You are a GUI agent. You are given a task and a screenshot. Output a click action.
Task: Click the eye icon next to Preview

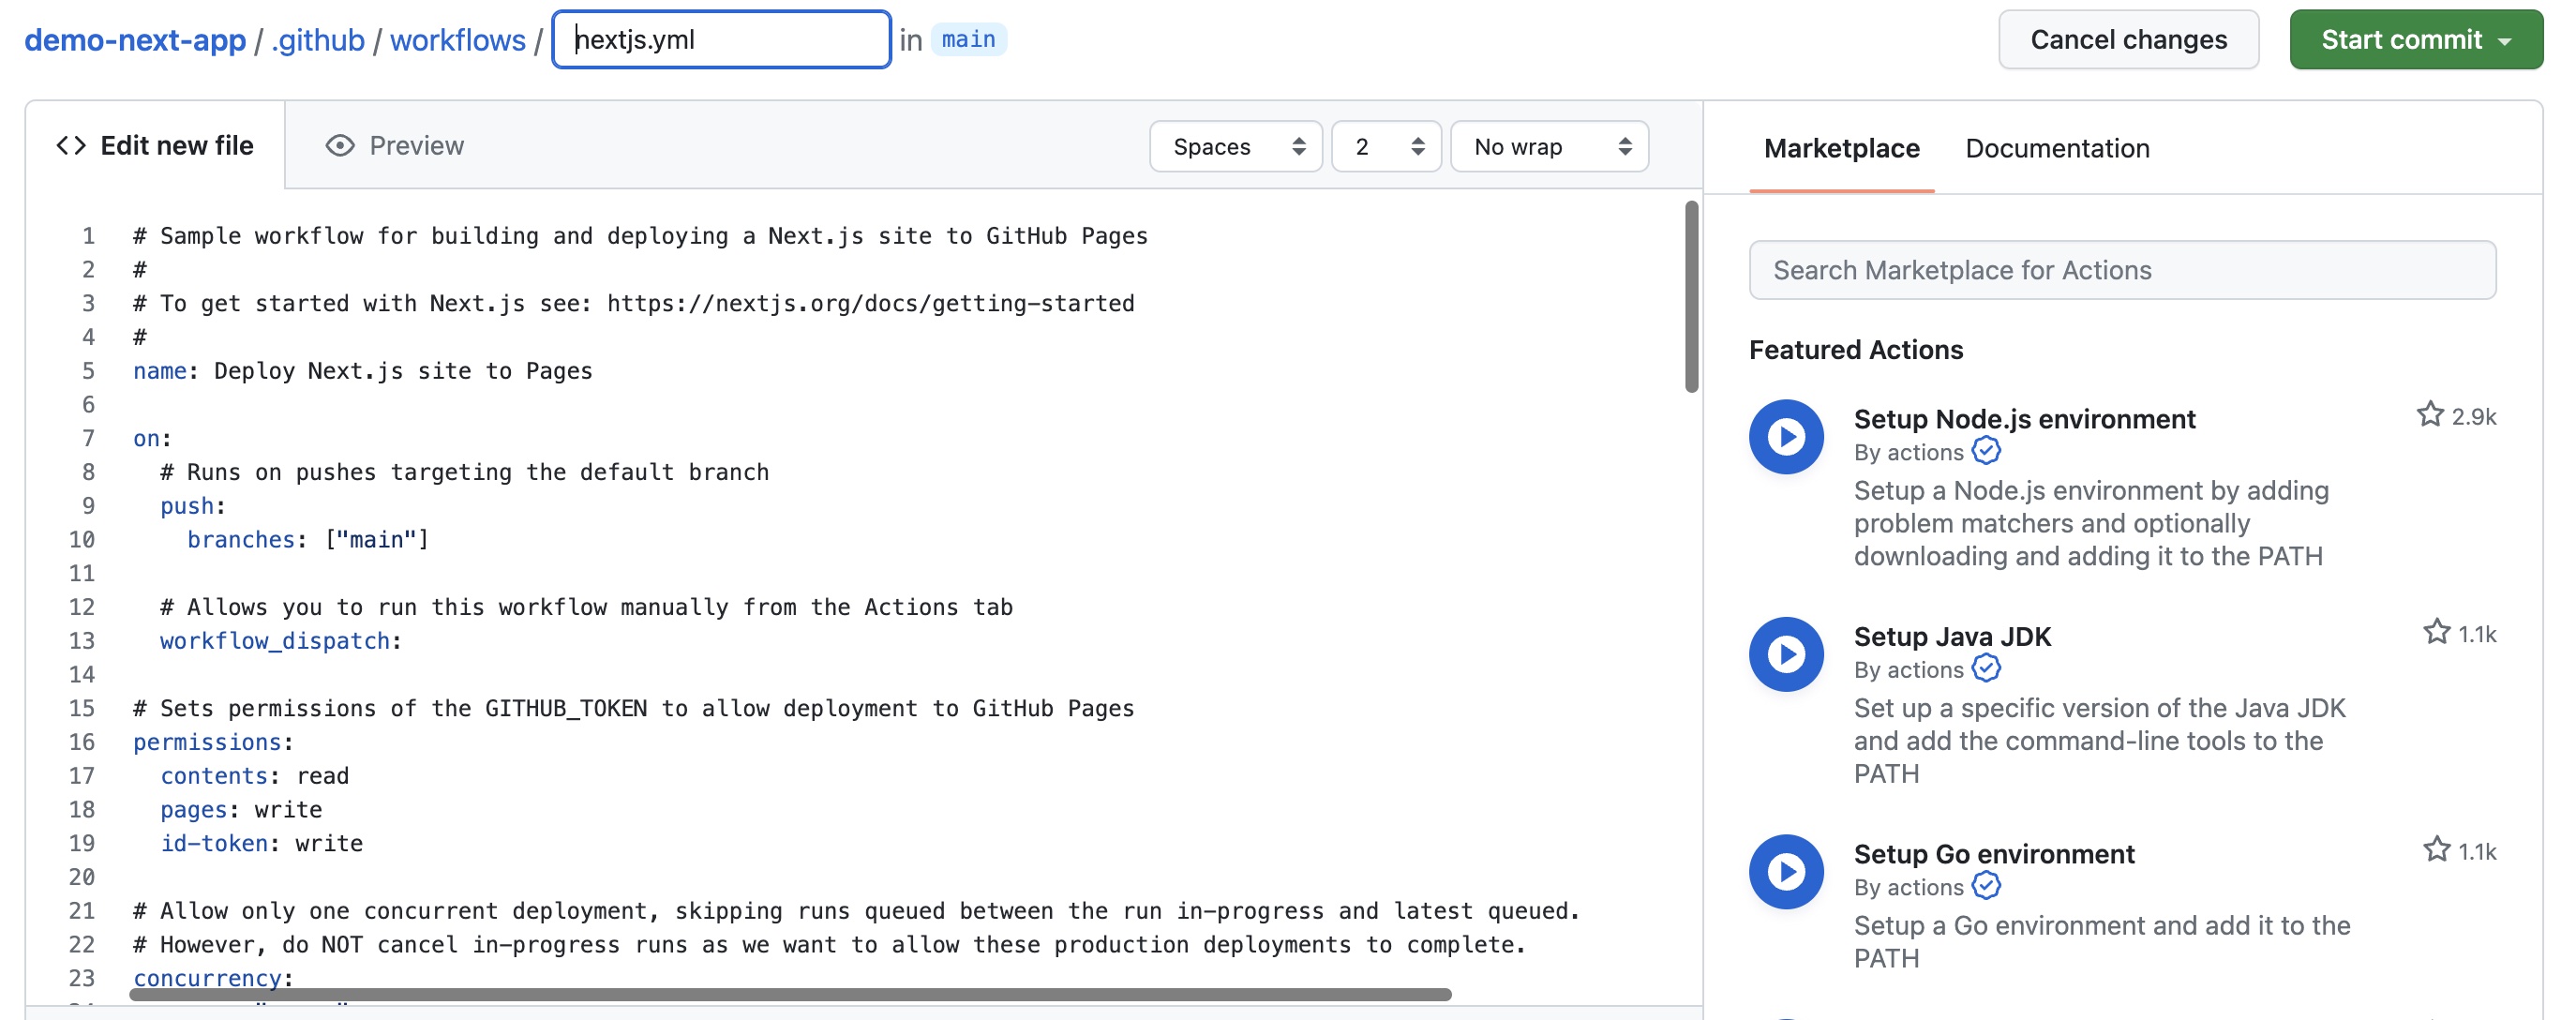pyautogui.click(x=340, y=145)
